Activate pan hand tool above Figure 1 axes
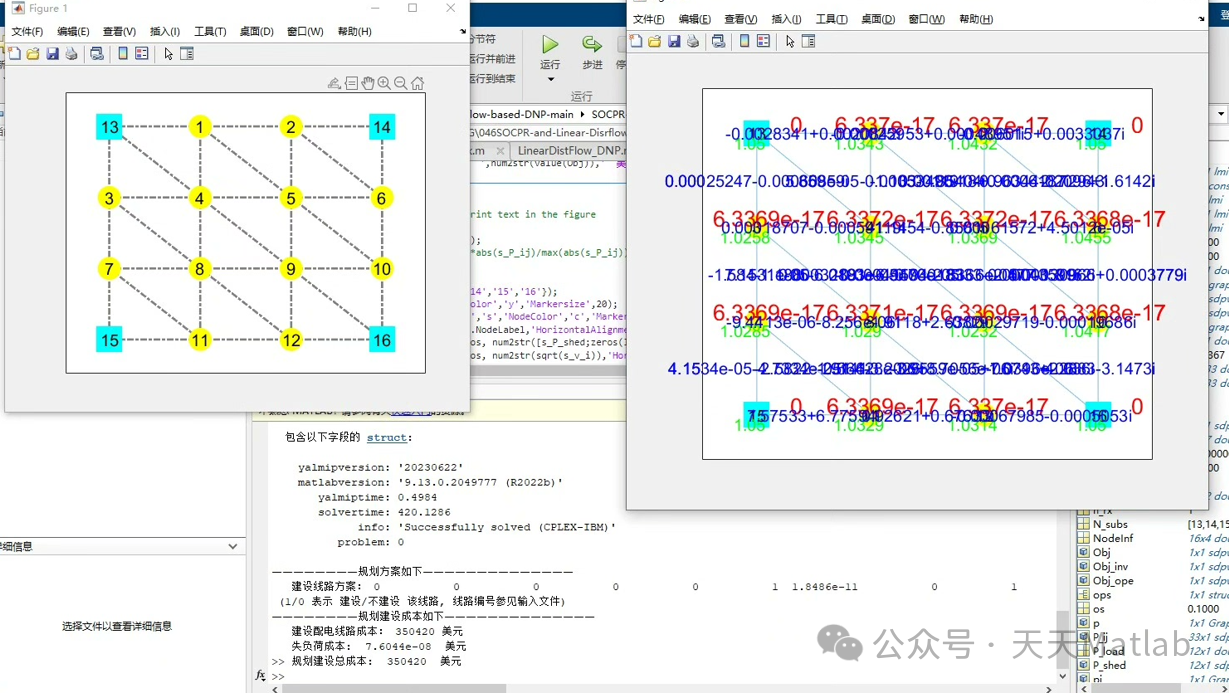Image resolution: width=1229 pixels, height=693 pixels. click(x=368, y=83)
